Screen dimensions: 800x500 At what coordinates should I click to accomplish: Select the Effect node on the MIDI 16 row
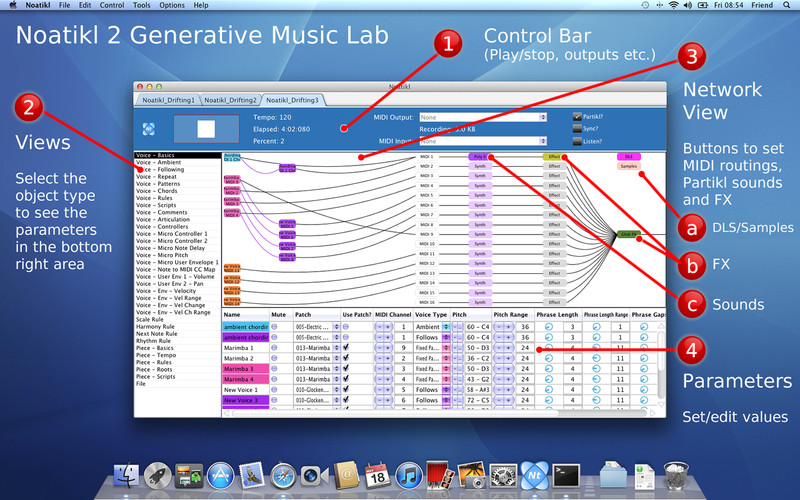555,302
